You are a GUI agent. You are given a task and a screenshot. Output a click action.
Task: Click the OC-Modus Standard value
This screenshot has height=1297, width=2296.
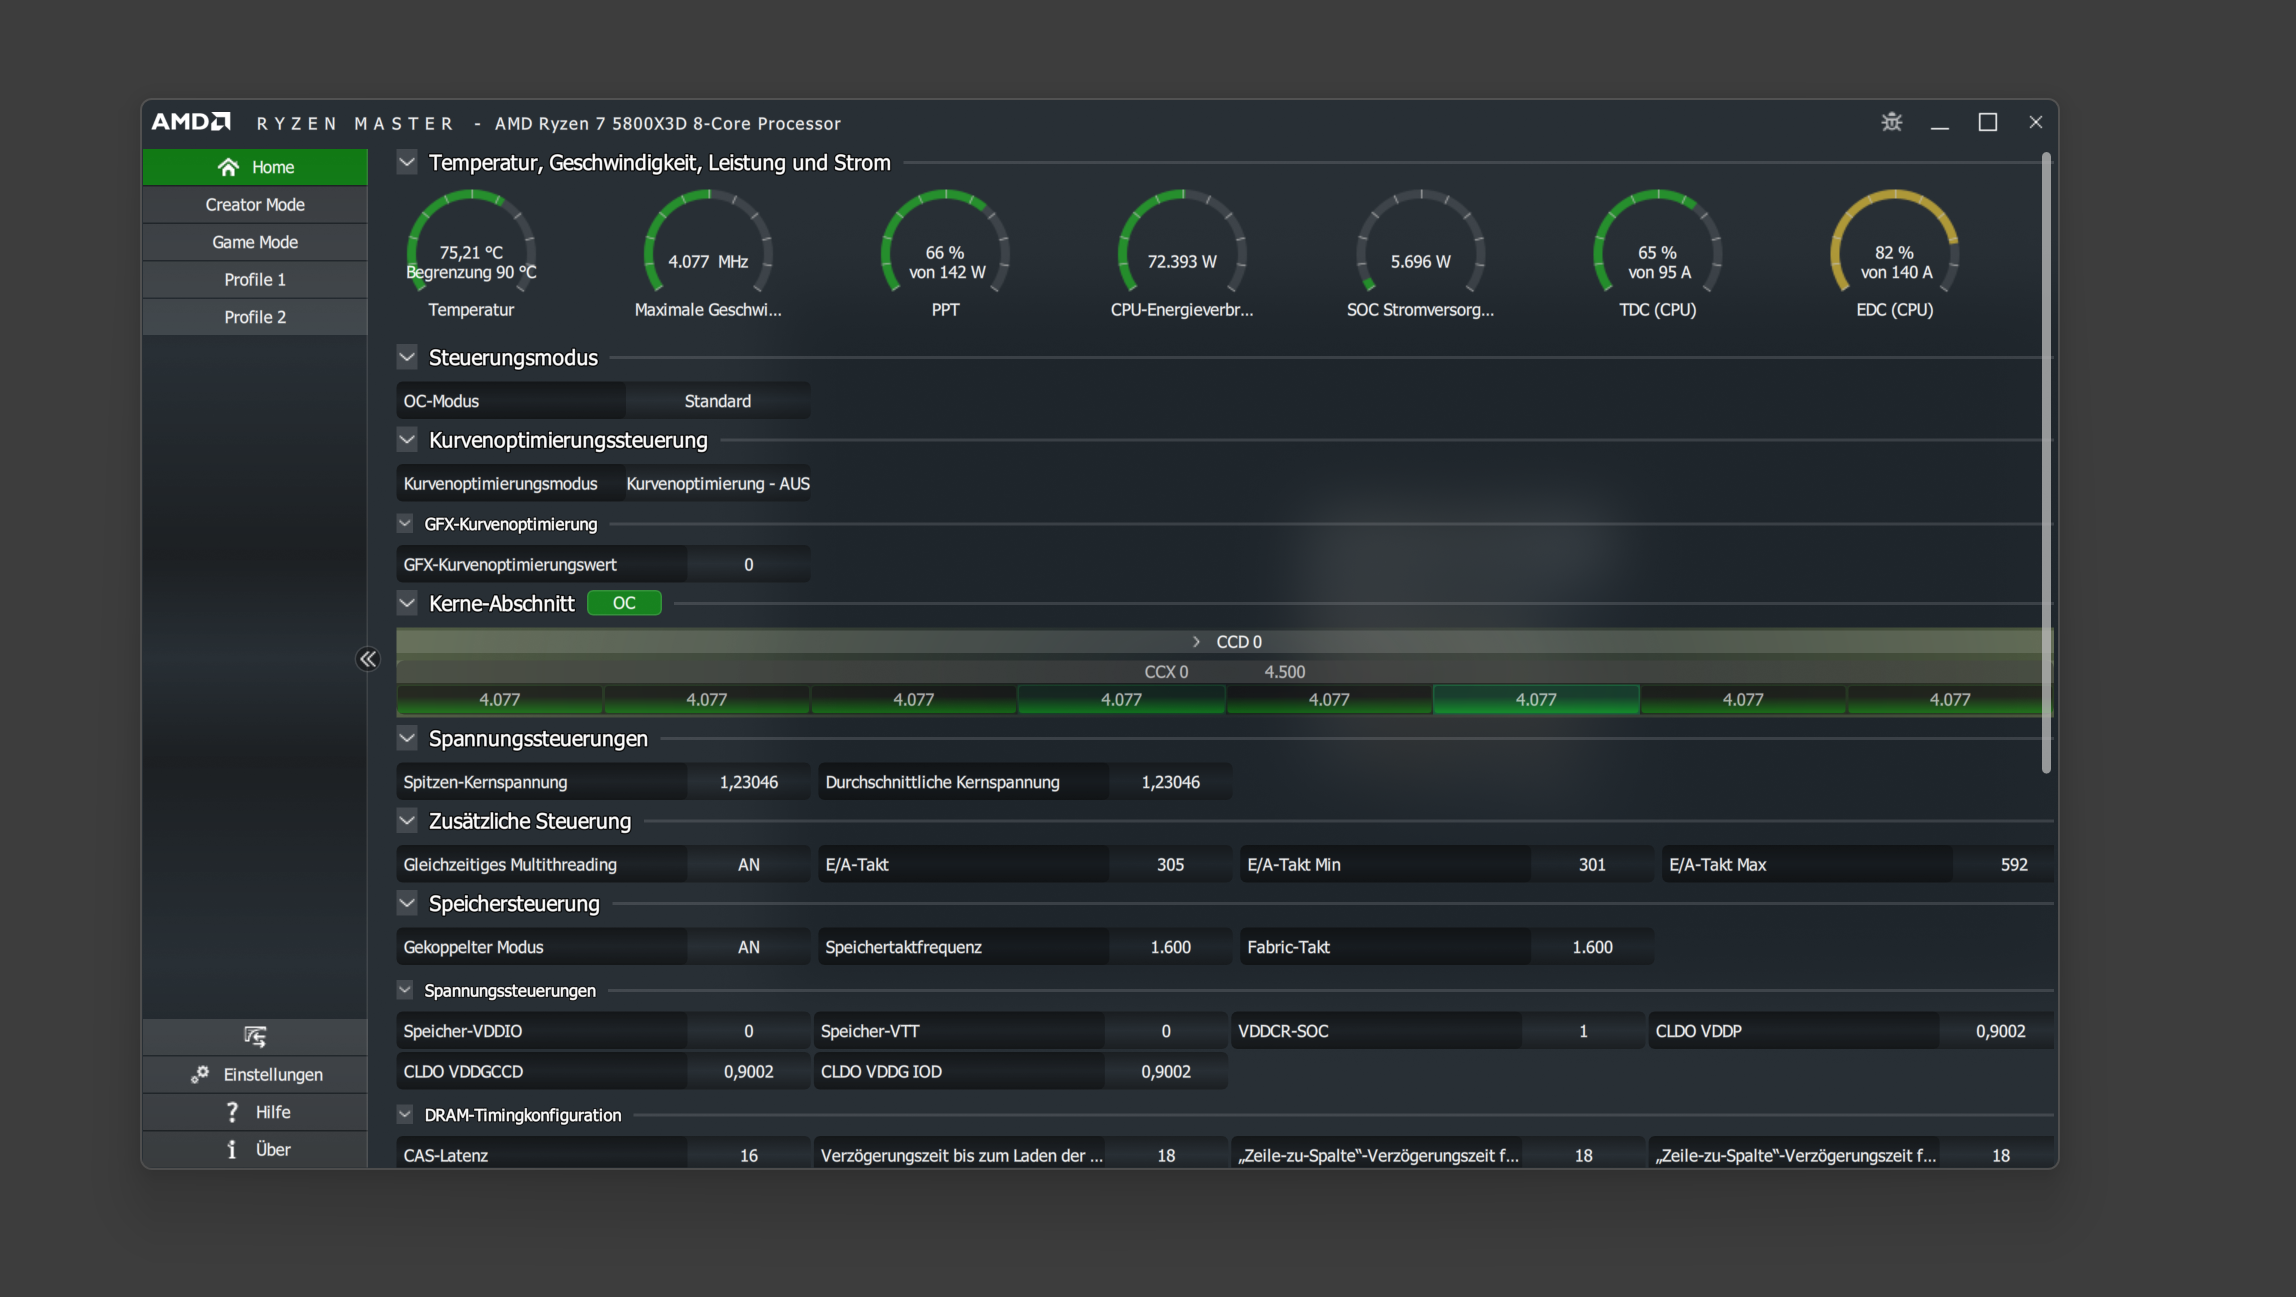(717, 401)
